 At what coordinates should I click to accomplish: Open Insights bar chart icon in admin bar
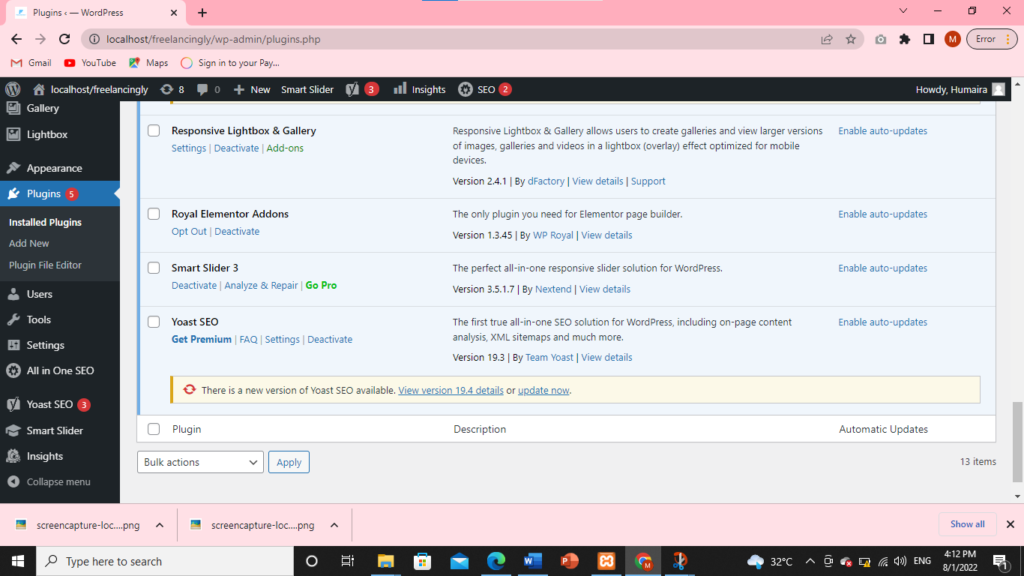click(400, 89)
